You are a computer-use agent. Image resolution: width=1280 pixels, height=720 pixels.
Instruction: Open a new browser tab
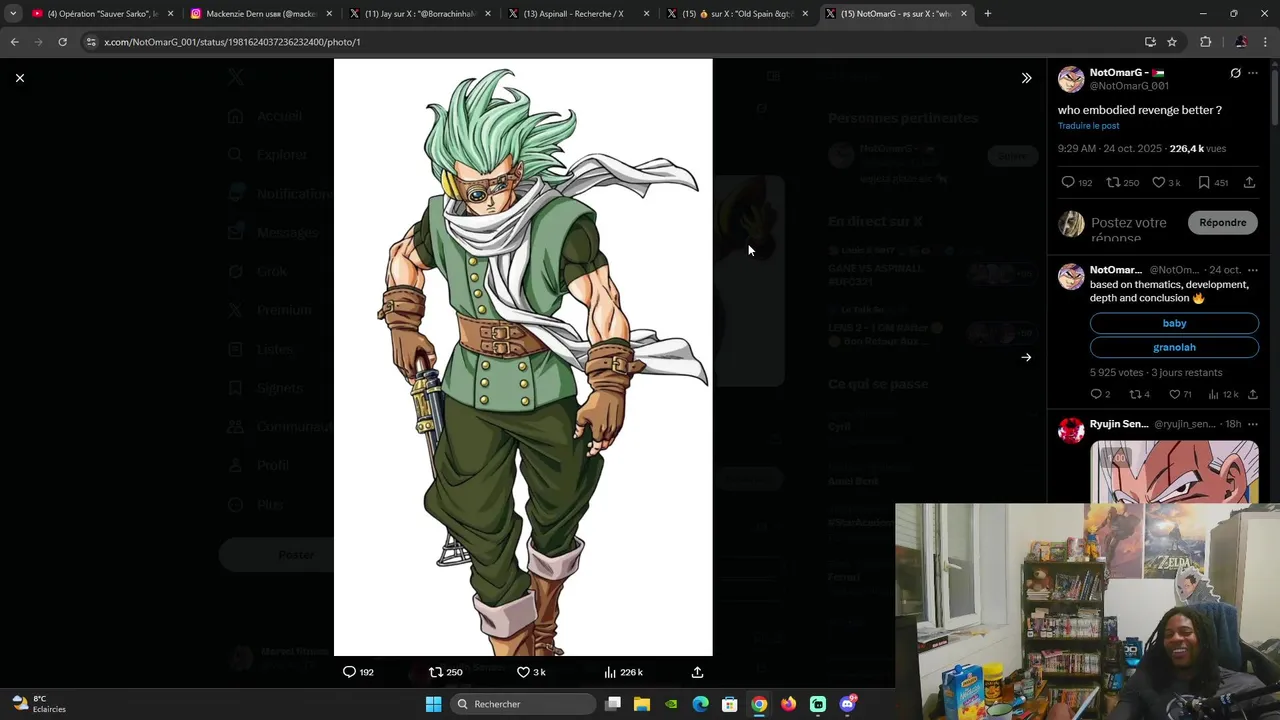987,14
